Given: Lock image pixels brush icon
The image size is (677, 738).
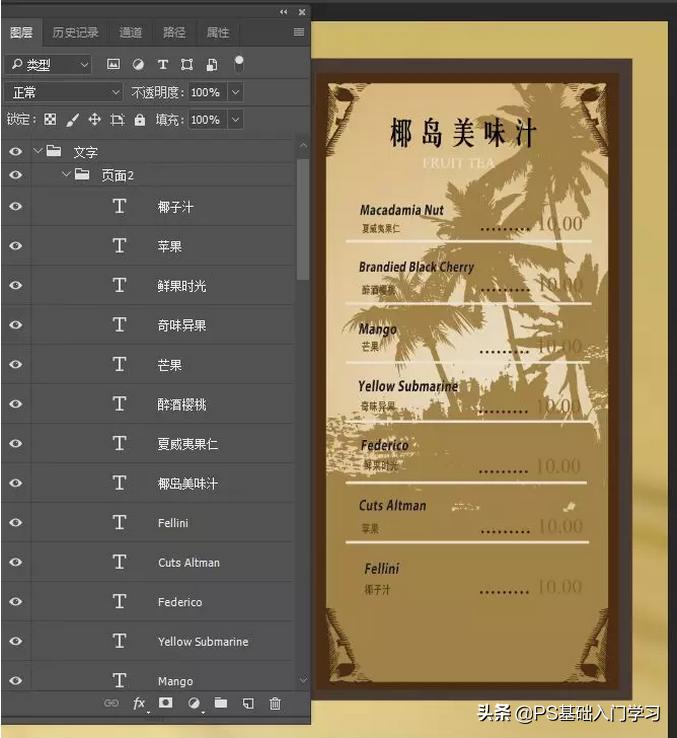Looking at the screenshot, I should (x=72, y=120).
